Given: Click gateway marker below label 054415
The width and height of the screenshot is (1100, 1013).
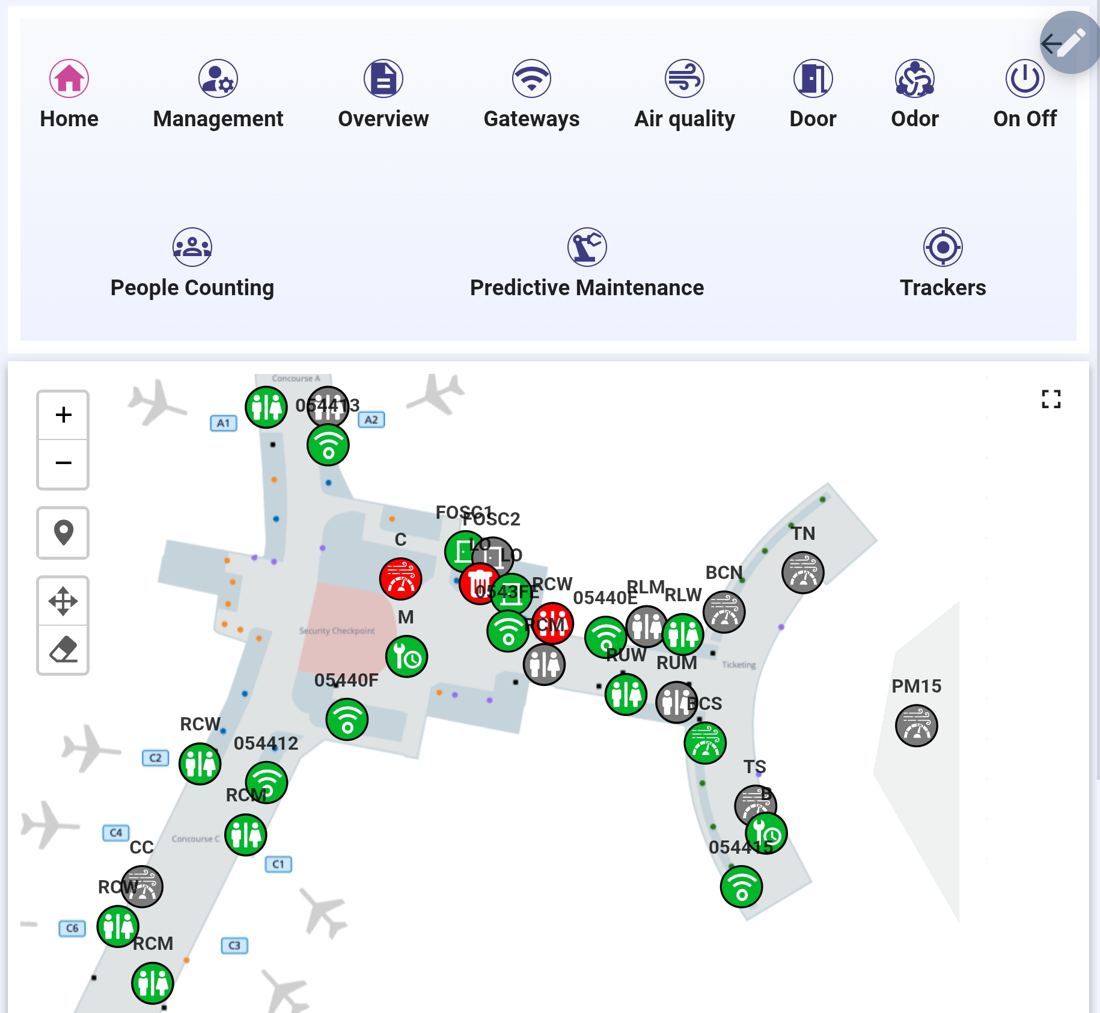Looking at the screenshot, I should 742,887.
